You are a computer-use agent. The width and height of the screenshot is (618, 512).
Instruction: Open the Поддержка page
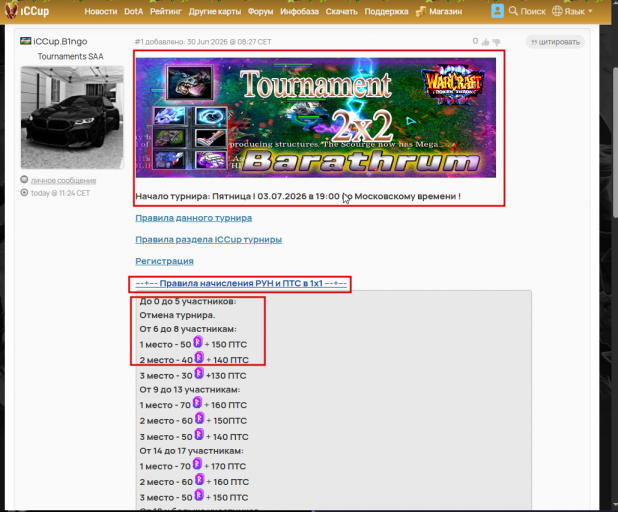pyautogui.click(x=386, y=11)
